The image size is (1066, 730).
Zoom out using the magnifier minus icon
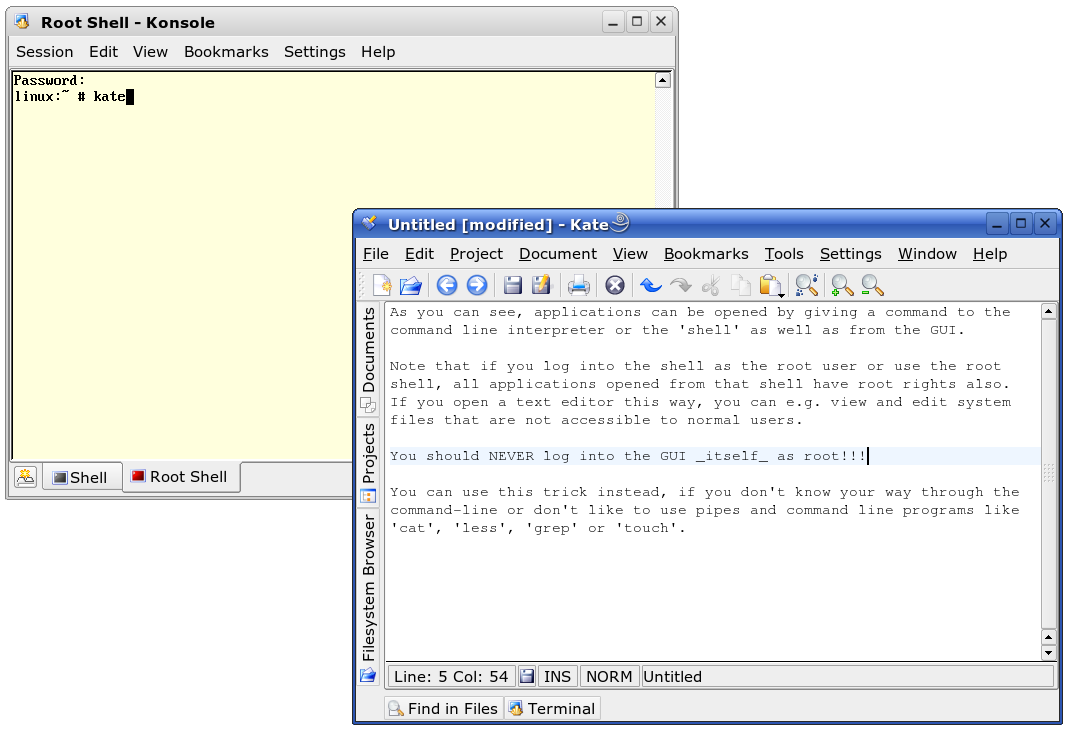[872, 285]
